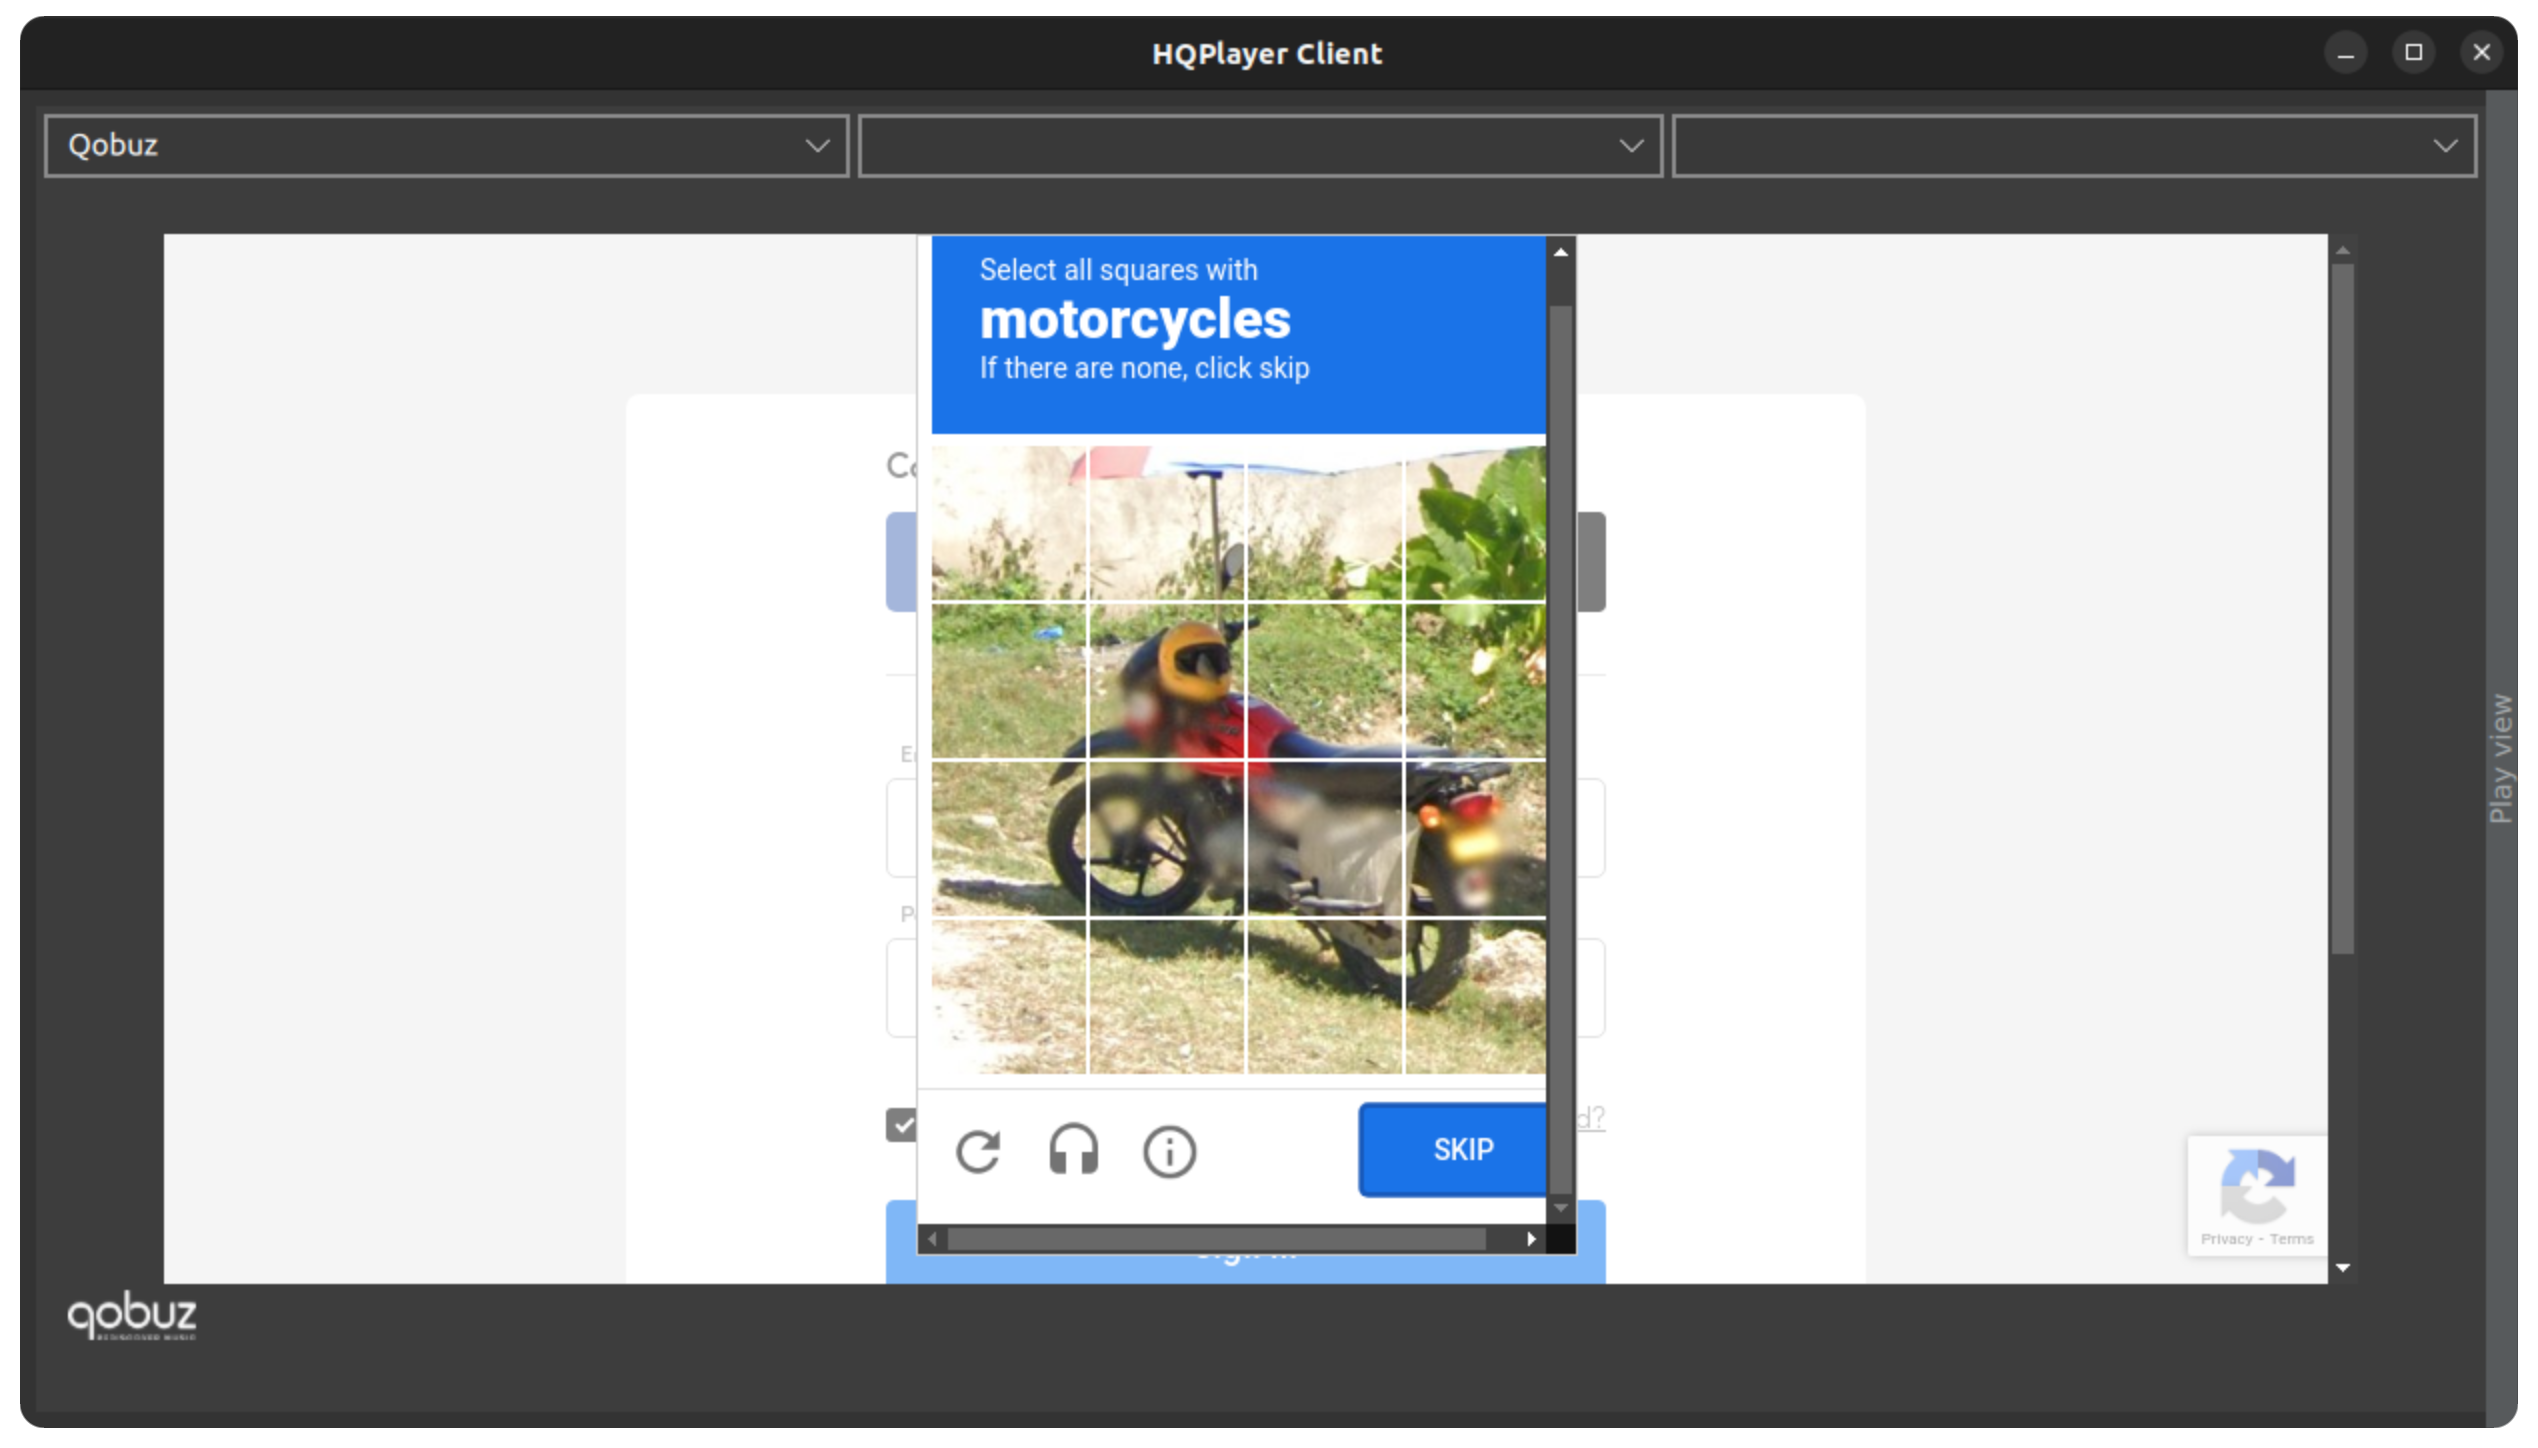Select the tile with motorcycle tail light
The width and height of the screenshot is (2538, 1448).
tap(1474, 838)
